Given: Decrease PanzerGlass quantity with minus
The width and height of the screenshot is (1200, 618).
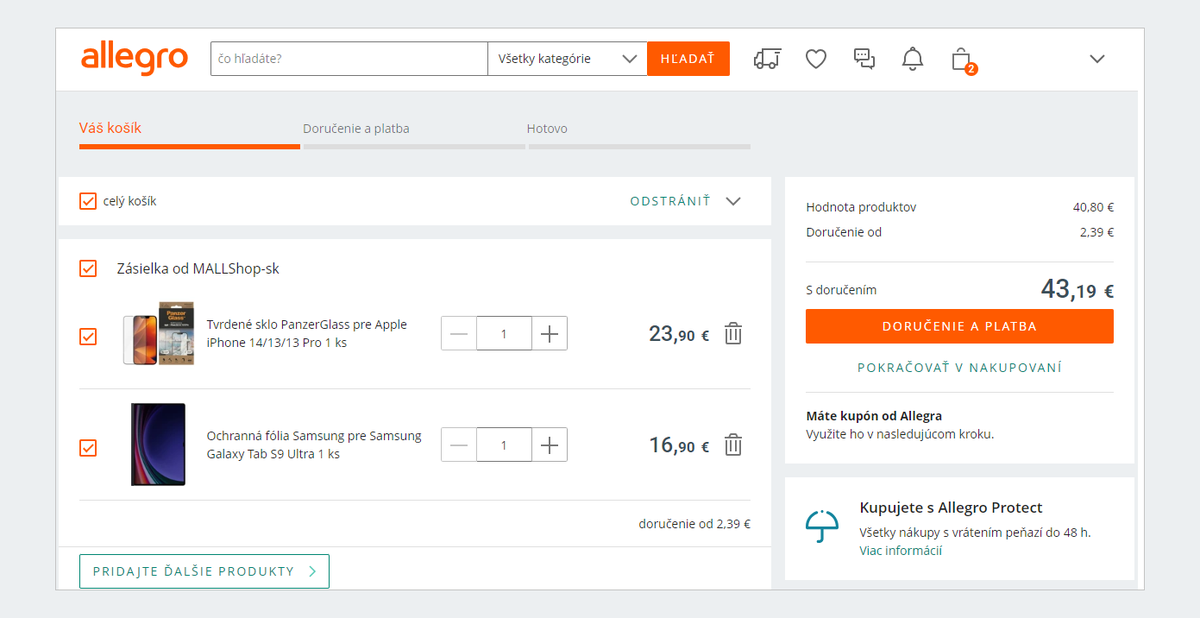Looking at the screenshot, I should [459, 334].
